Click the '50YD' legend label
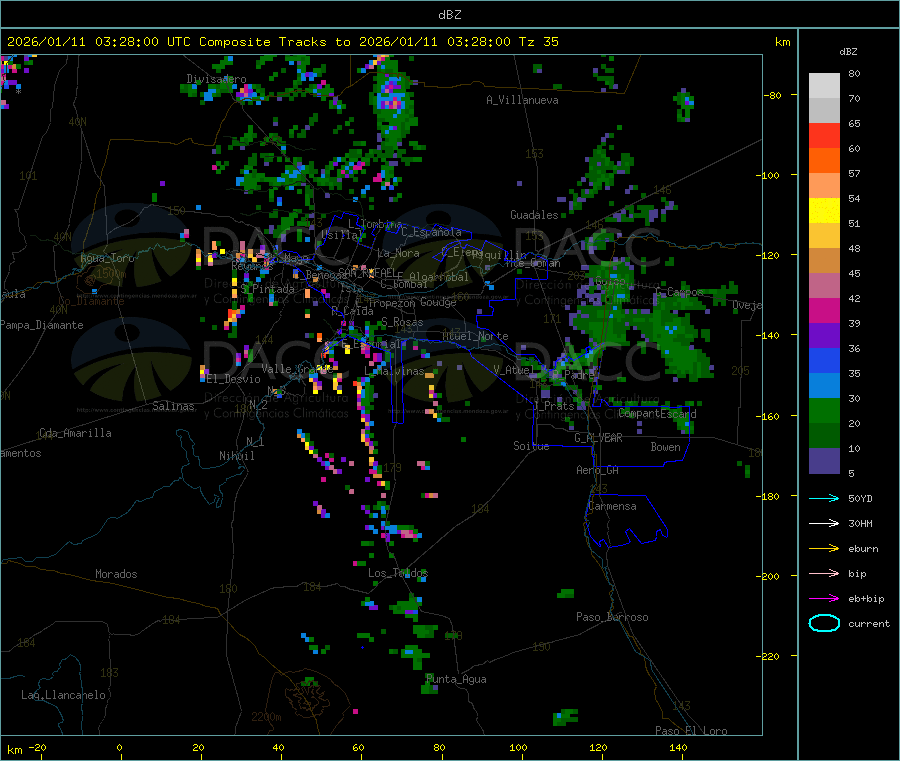This screenshot has width=900, height=761. (860, 498)
